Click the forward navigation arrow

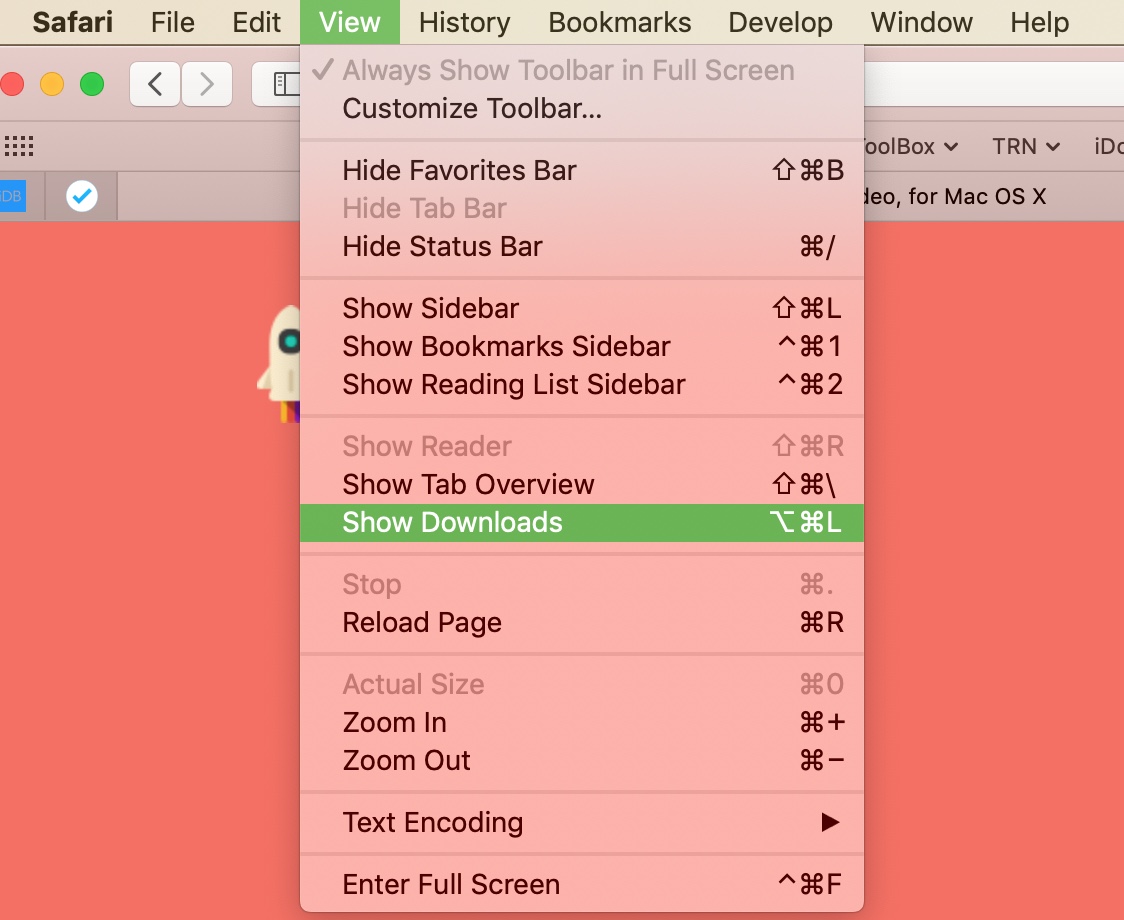pos(207,84)
